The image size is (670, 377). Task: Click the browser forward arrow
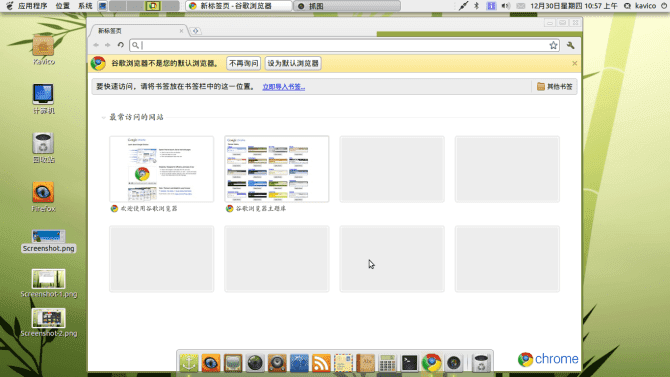pos(108,45)
